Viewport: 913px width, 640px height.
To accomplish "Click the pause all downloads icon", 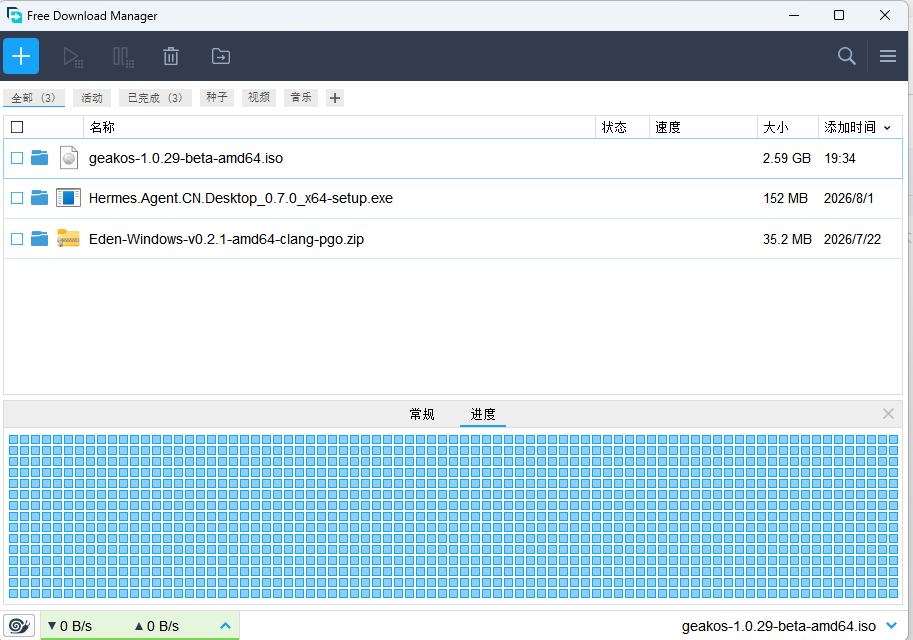I will point(123,56).
